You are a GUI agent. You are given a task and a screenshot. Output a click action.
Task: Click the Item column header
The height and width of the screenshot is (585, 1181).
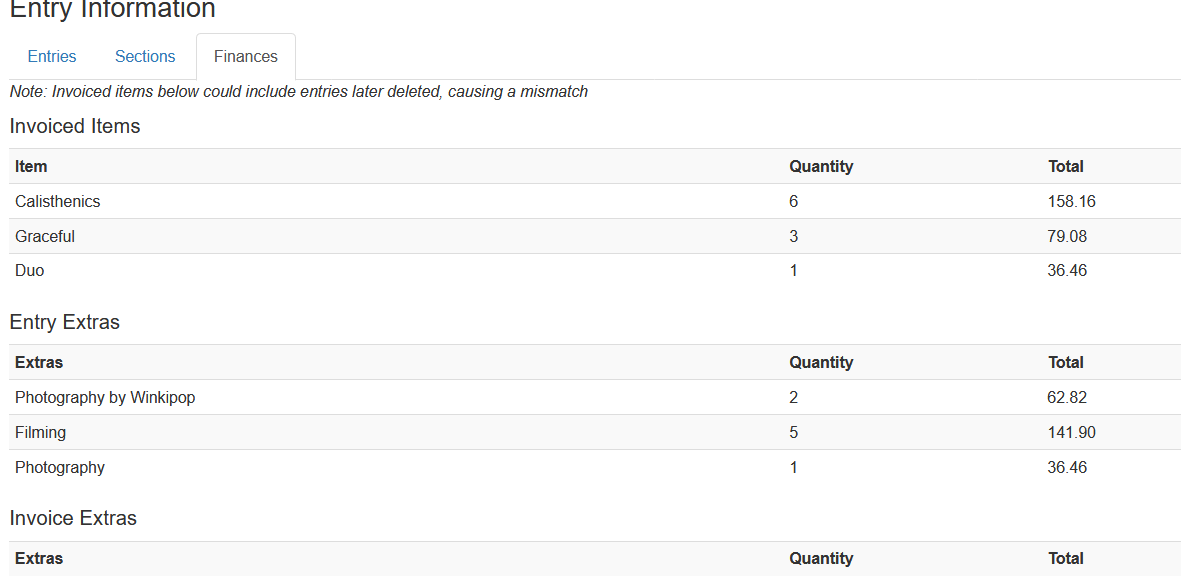point(31,166)
